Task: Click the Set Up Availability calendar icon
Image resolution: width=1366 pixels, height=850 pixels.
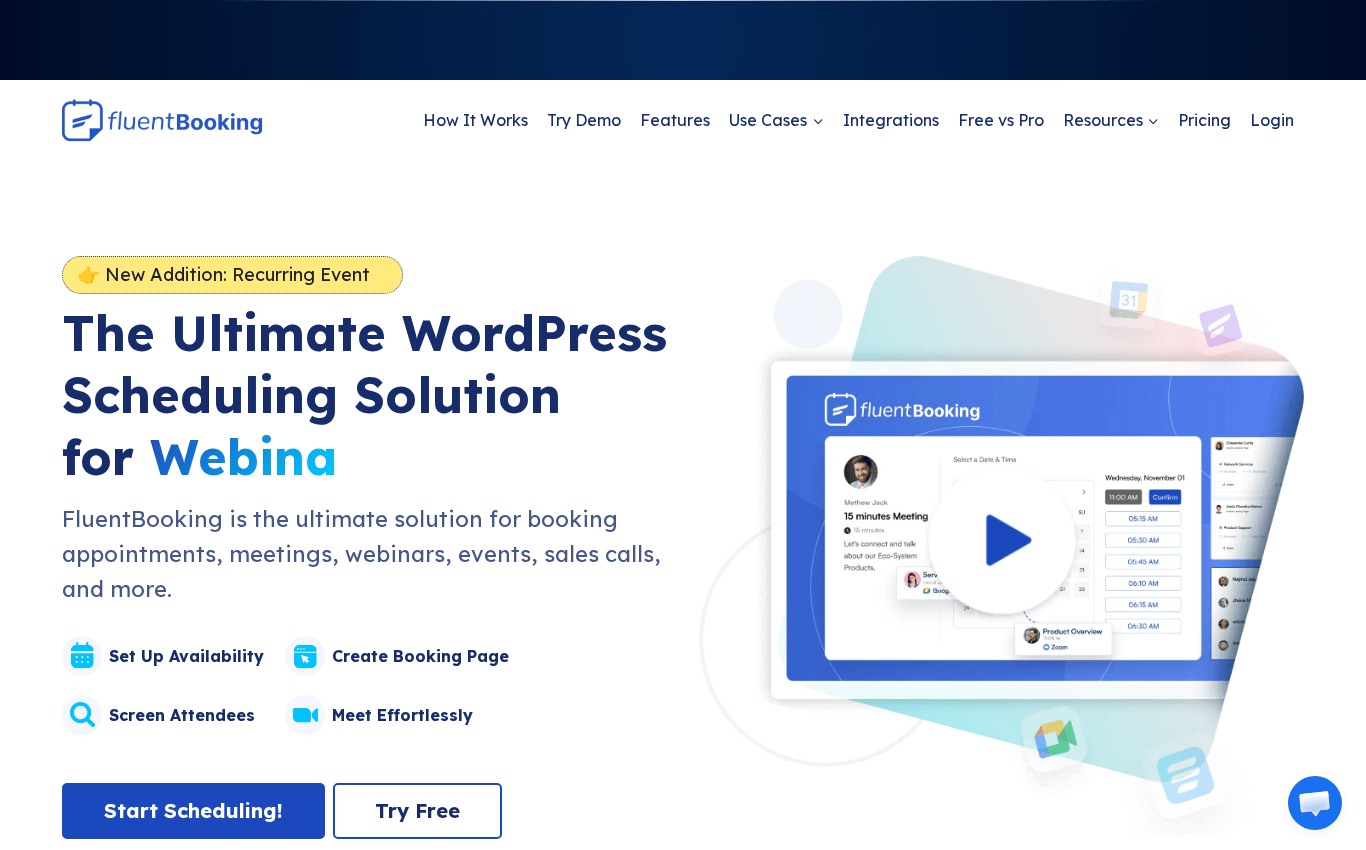Action: 82,656
